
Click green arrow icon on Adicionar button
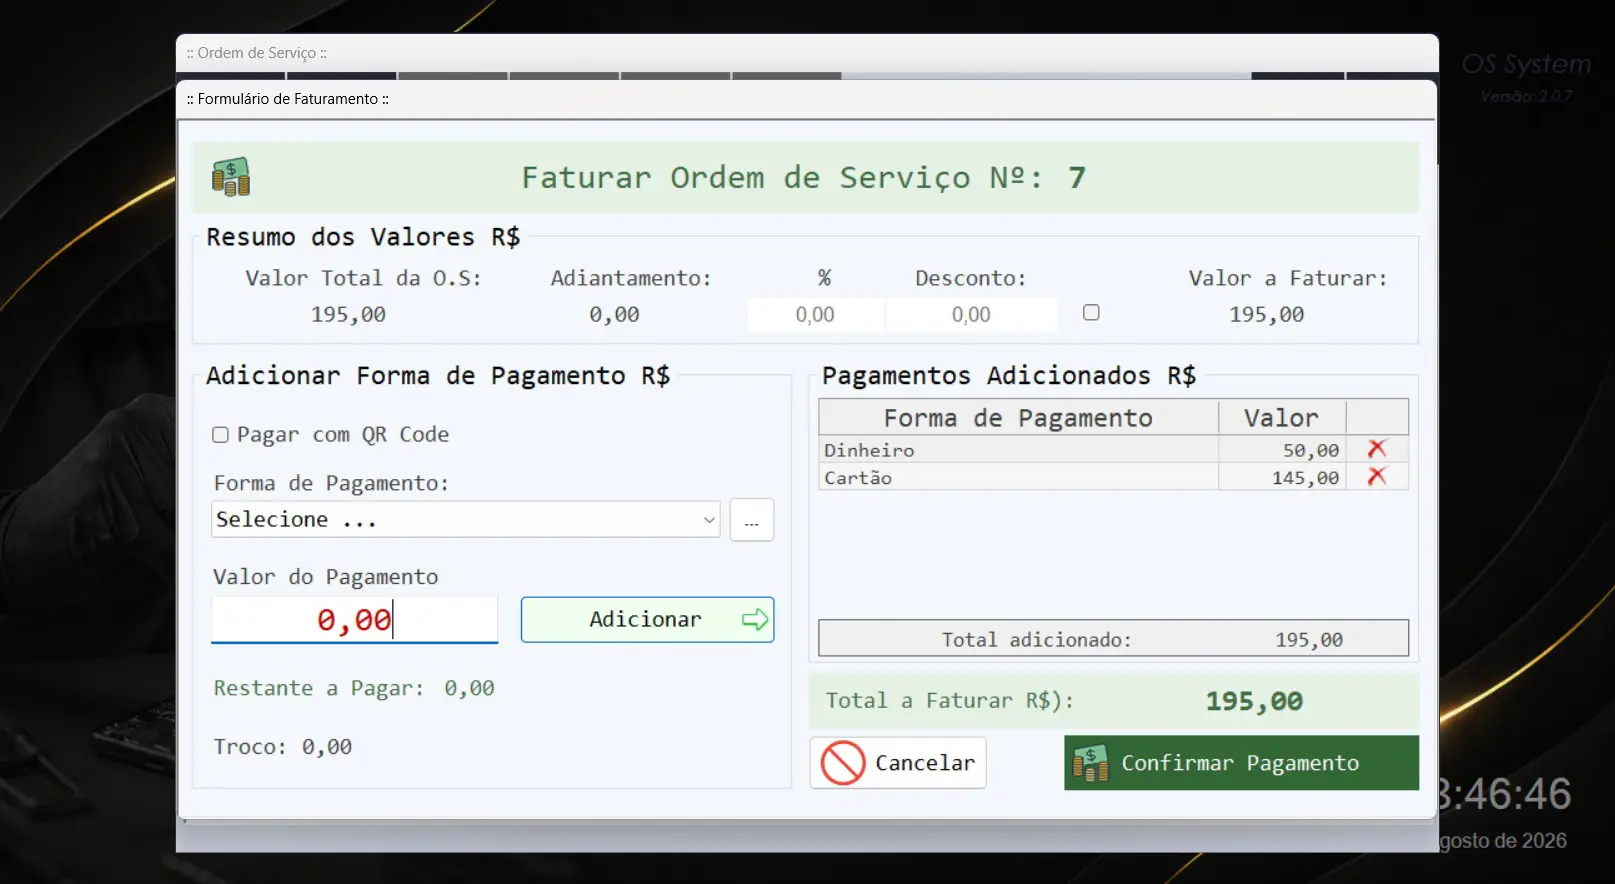click(755, 620)
